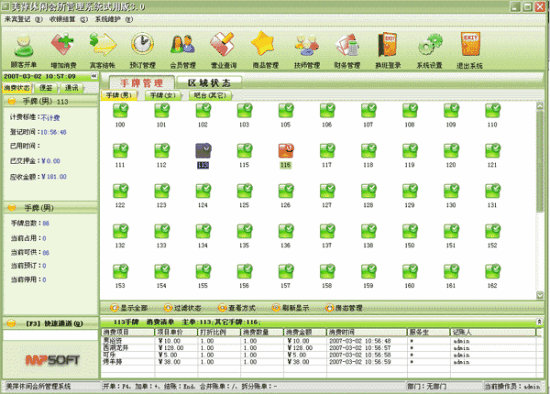550x394 pixels.
Task: Switch to 便签 side tab
Action: click(46, 88)
